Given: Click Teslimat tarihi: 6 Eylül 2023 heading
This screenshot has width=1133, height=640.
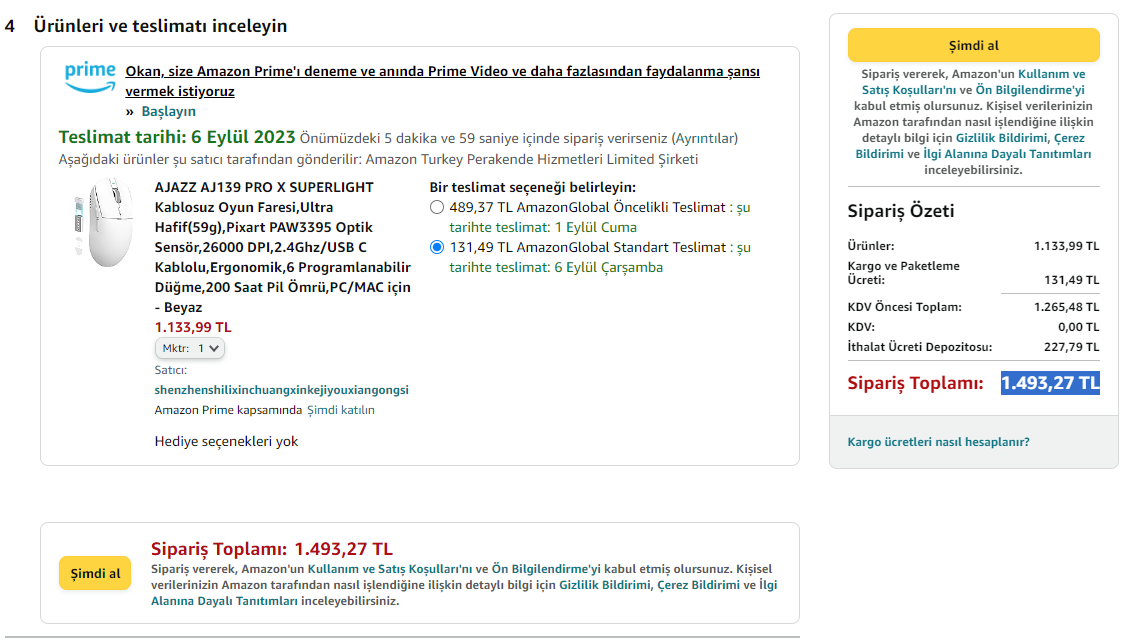Looking at the screenshot, I should (x=177, y=137).
